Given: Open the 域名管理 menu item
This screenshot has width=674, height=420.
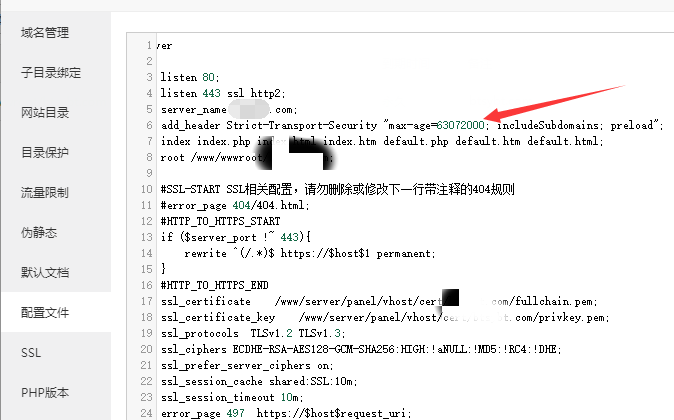Looking at the screenshot, I should point(45,32).
